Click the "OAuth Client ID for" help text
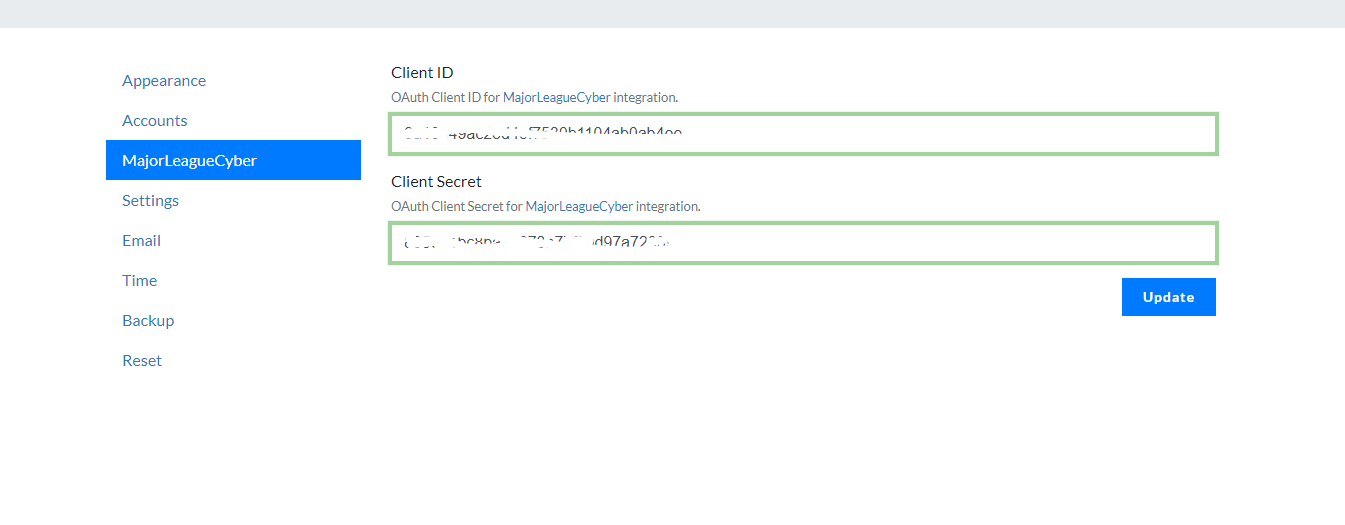1345x525 pixels. coord(445,98)
